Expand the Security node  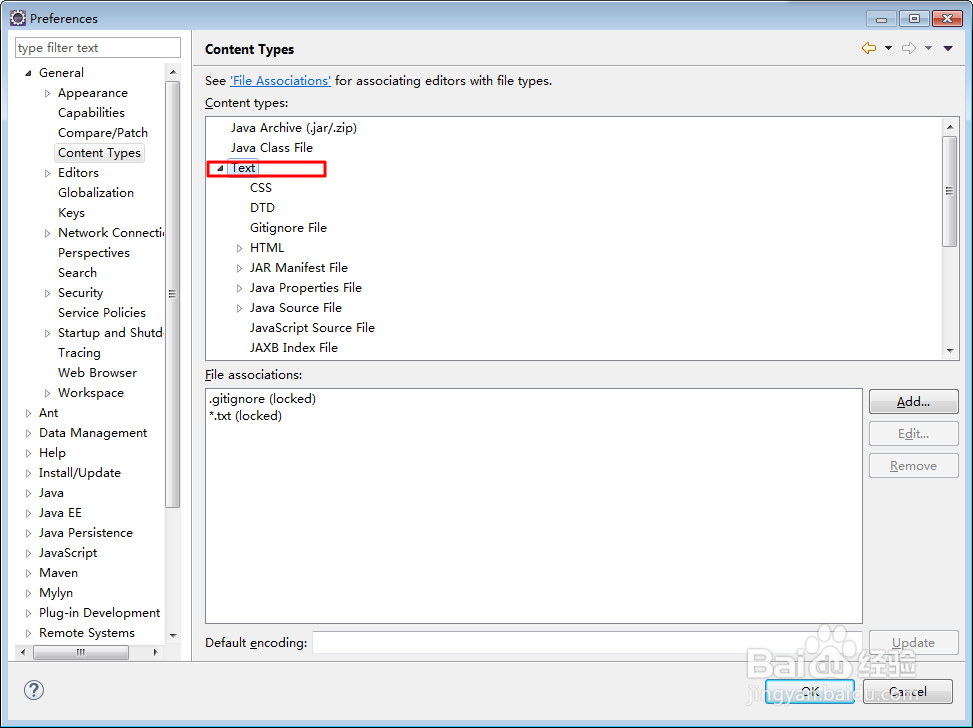(47, 293)
